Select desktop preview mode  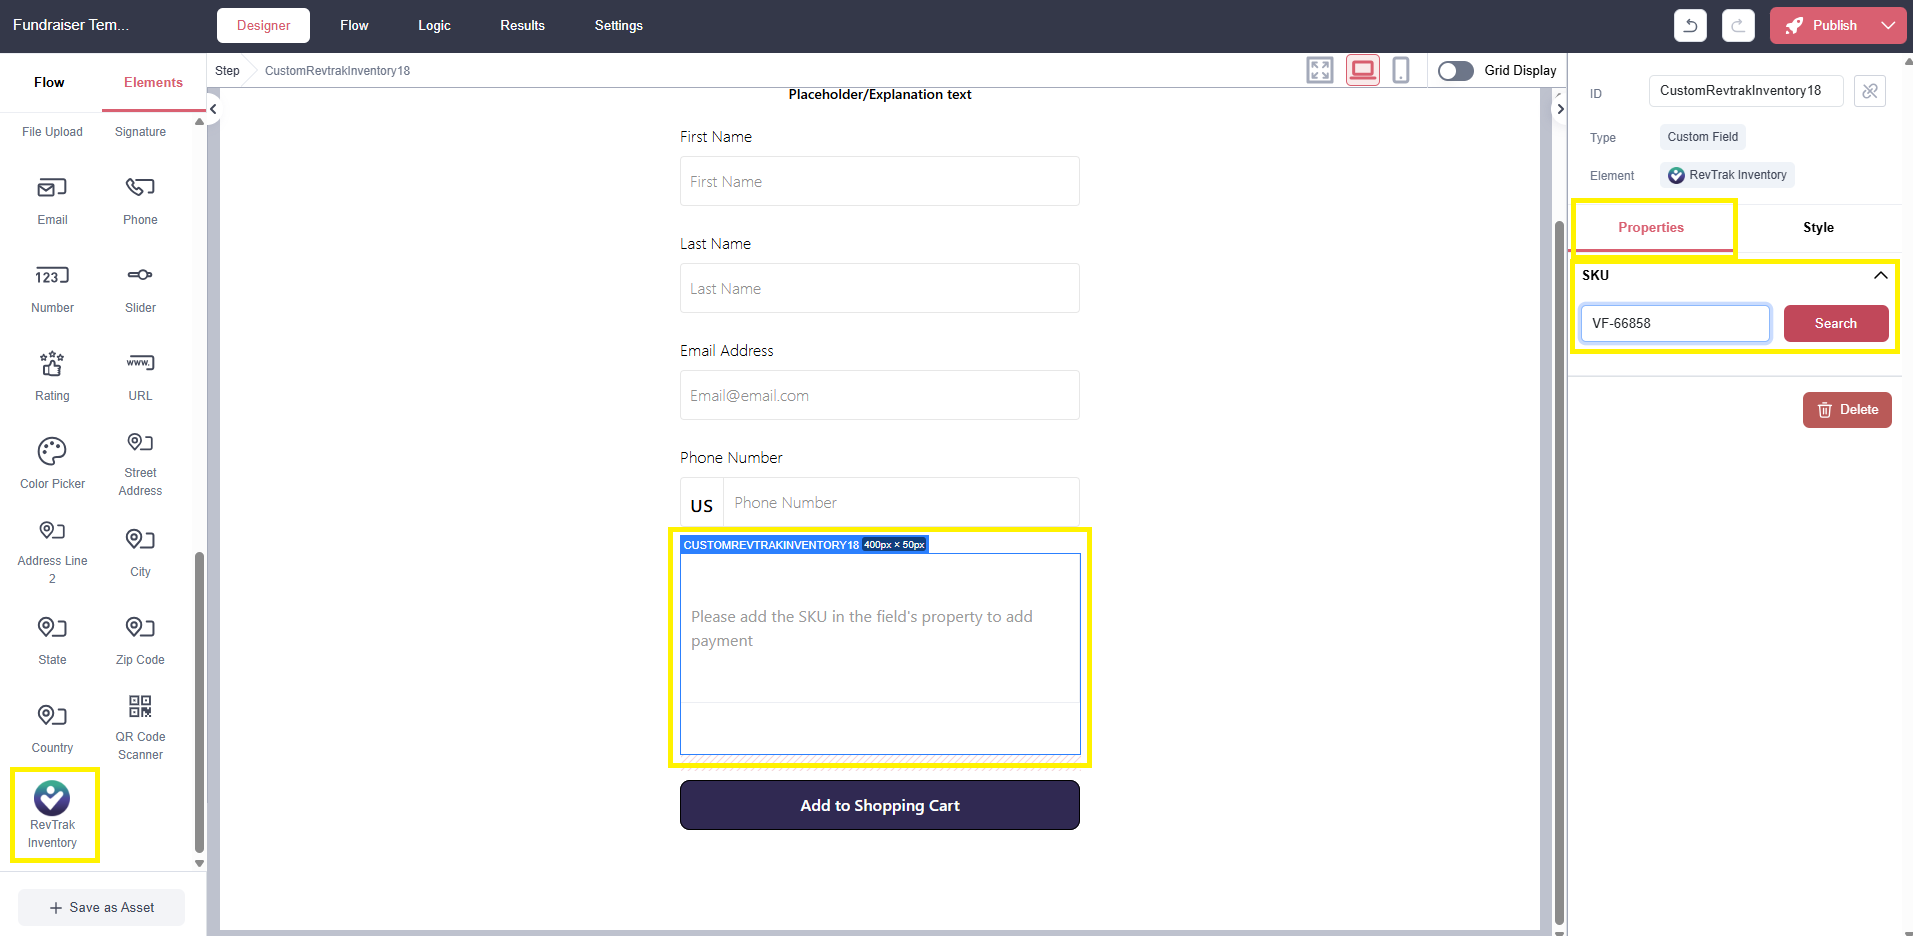pyautogui.click(x=1362, y=70)
